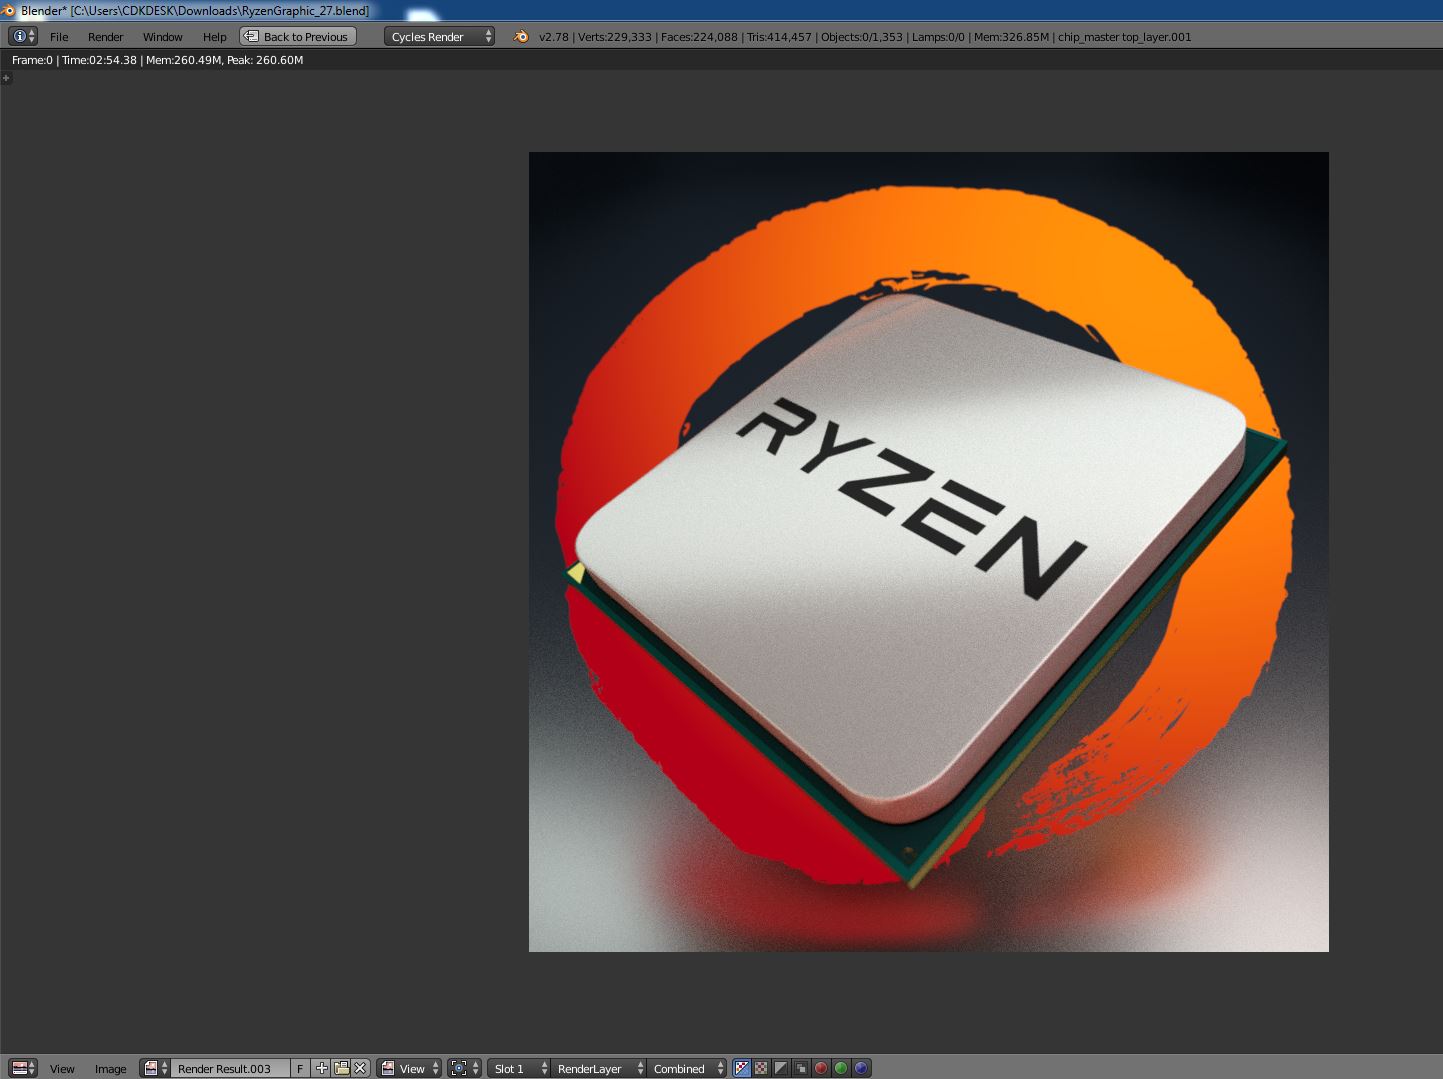Open the Info editor type selector
The height and width of the screenshot is (1079, 1443).
pos(23,36)
